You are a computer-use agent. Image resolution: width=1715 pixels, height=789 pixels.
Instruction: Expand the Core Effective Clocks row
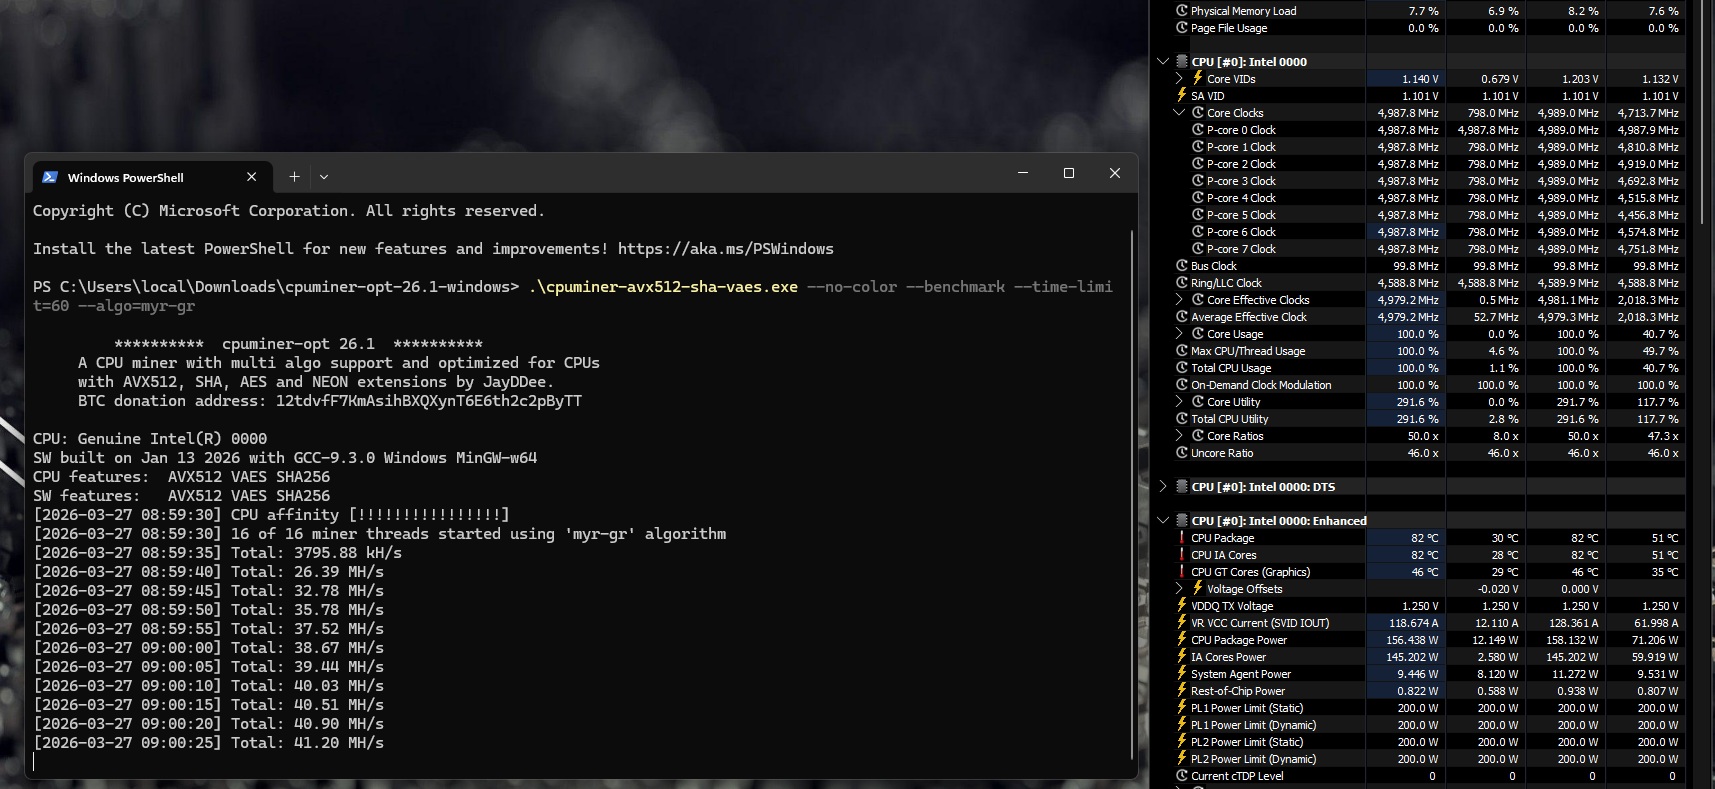point(1179,300)
